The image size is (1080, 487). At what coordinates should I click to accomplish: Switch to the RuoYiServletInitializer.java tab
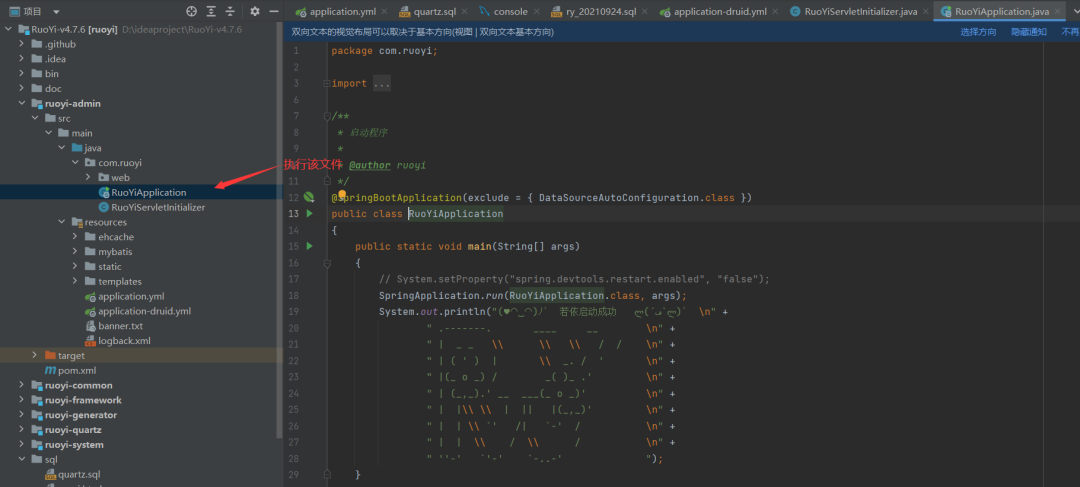coord(861,12)
